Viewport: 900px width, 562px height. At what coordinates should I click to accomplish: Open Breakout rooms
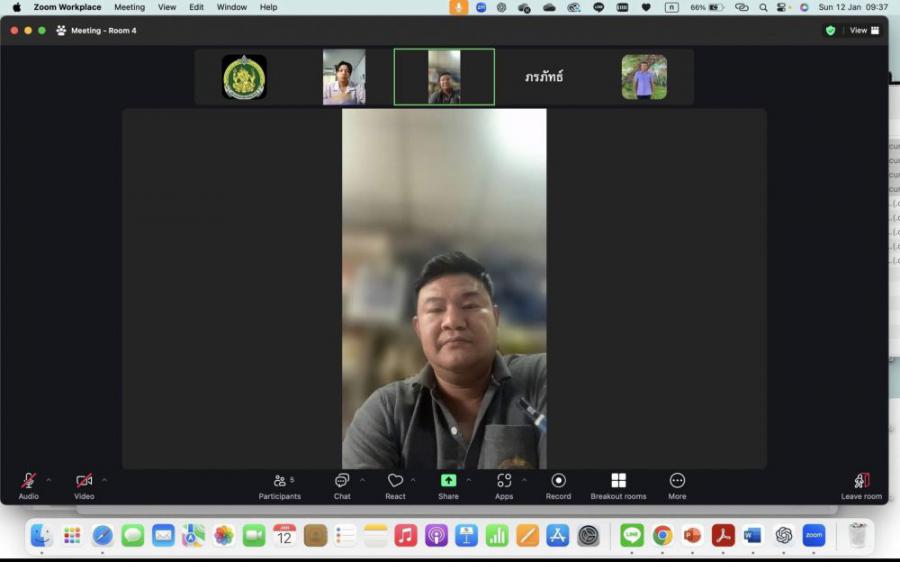(x=618, y=485)
